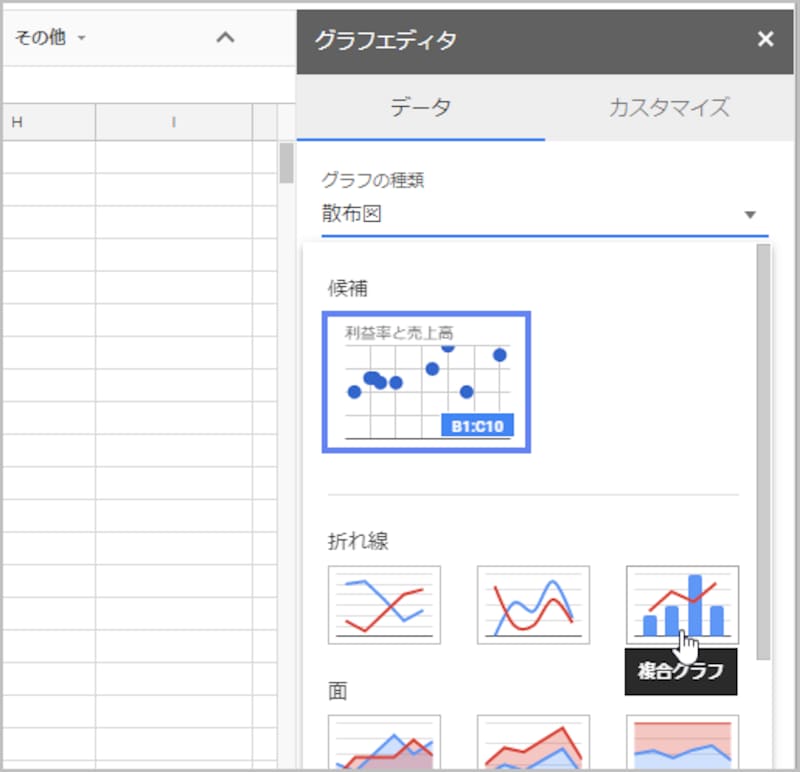The image size is (800, 772).
Task: Select the suggested scatter chart under 候補
Action: point(427,382)
